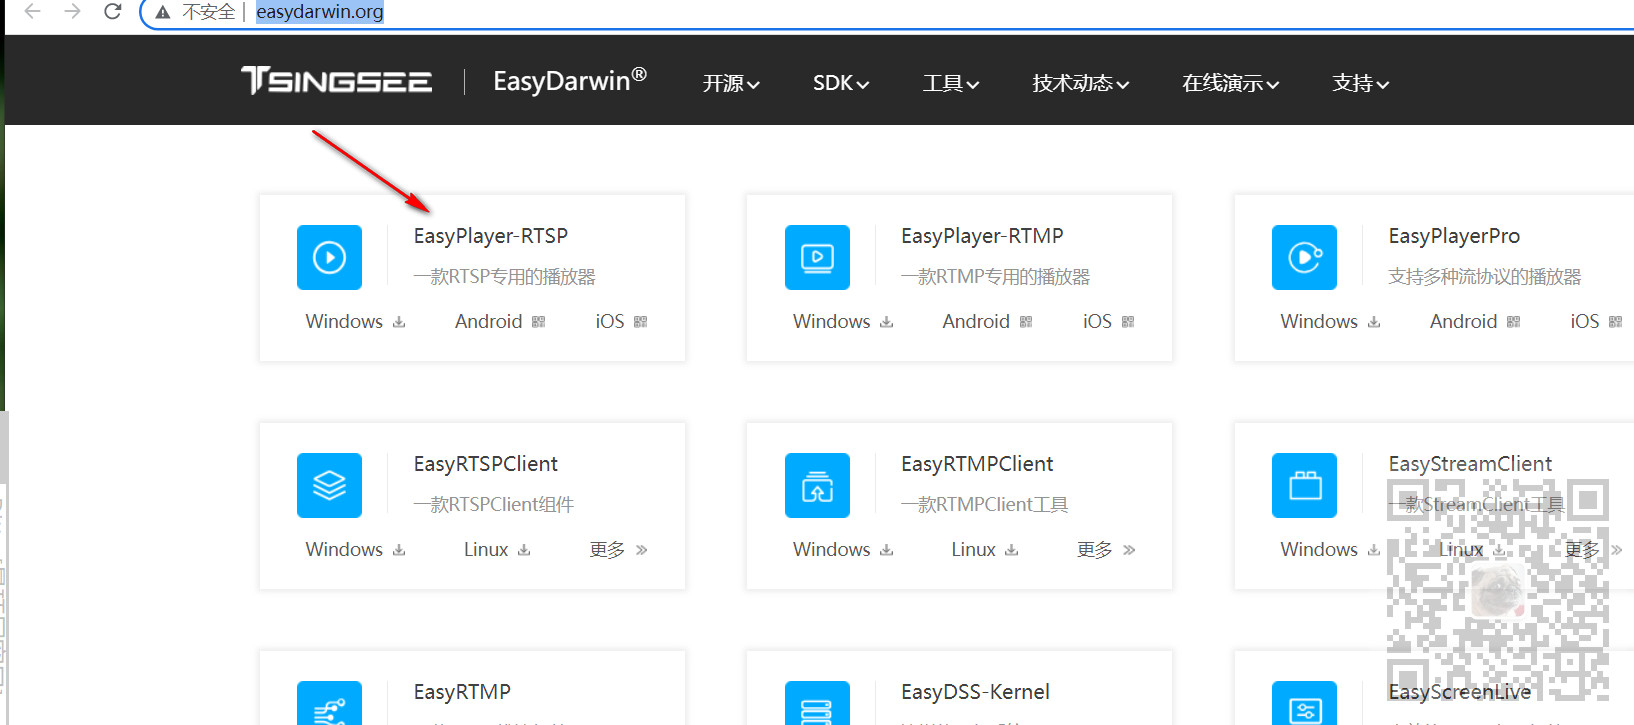Click the EasyPlayerPro icon
The height and width of the screenshot is (725, 1634).
pyautogui.click(x=1304, y=257)
